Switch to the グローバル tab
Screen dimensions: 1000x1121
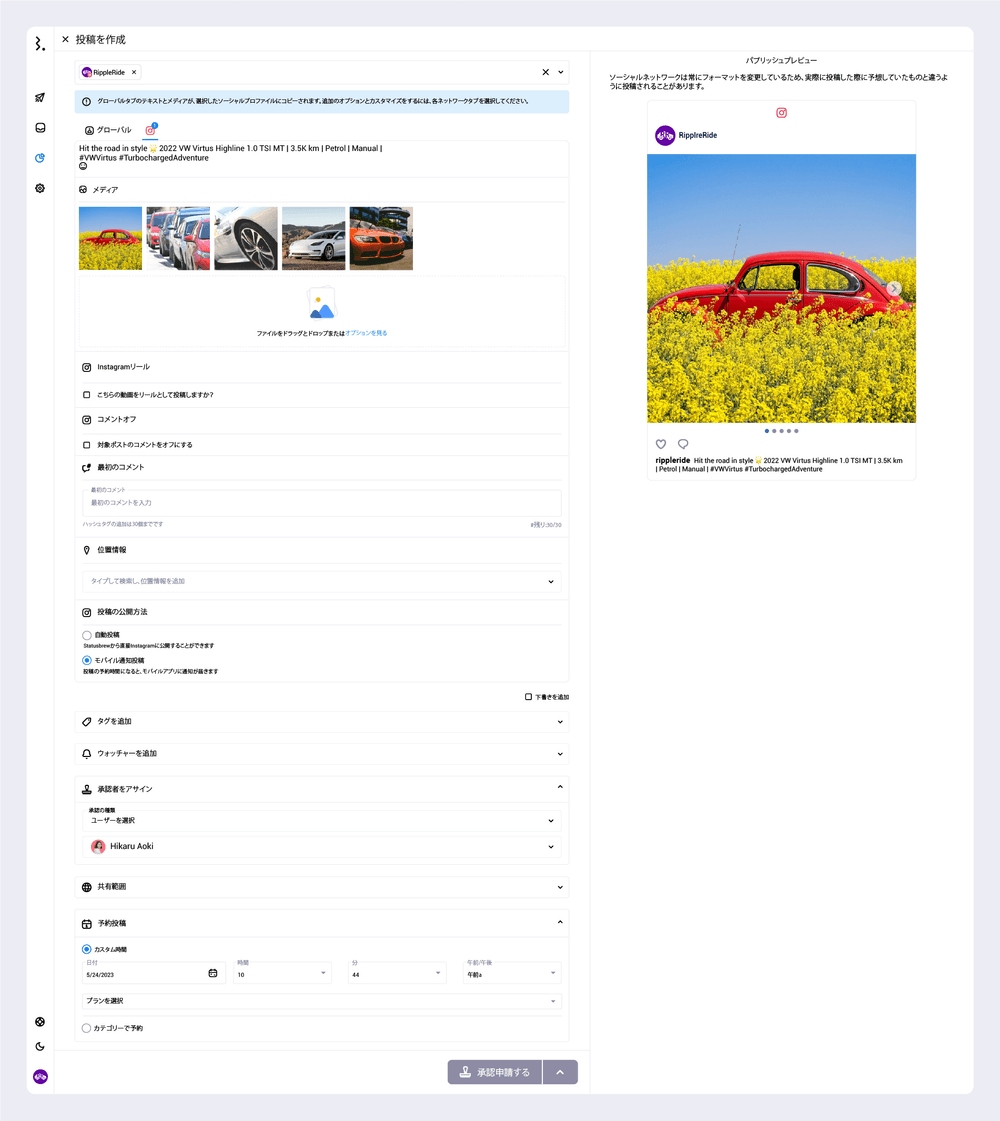click(108, 130)
